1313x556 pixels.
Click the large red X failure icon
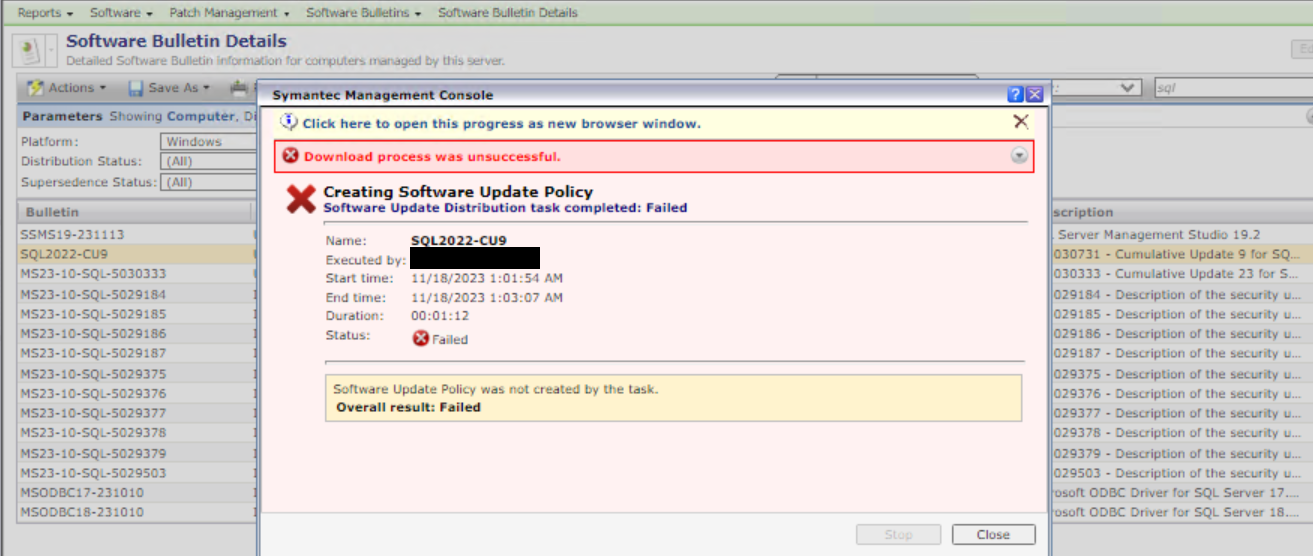tap(301, 198)
